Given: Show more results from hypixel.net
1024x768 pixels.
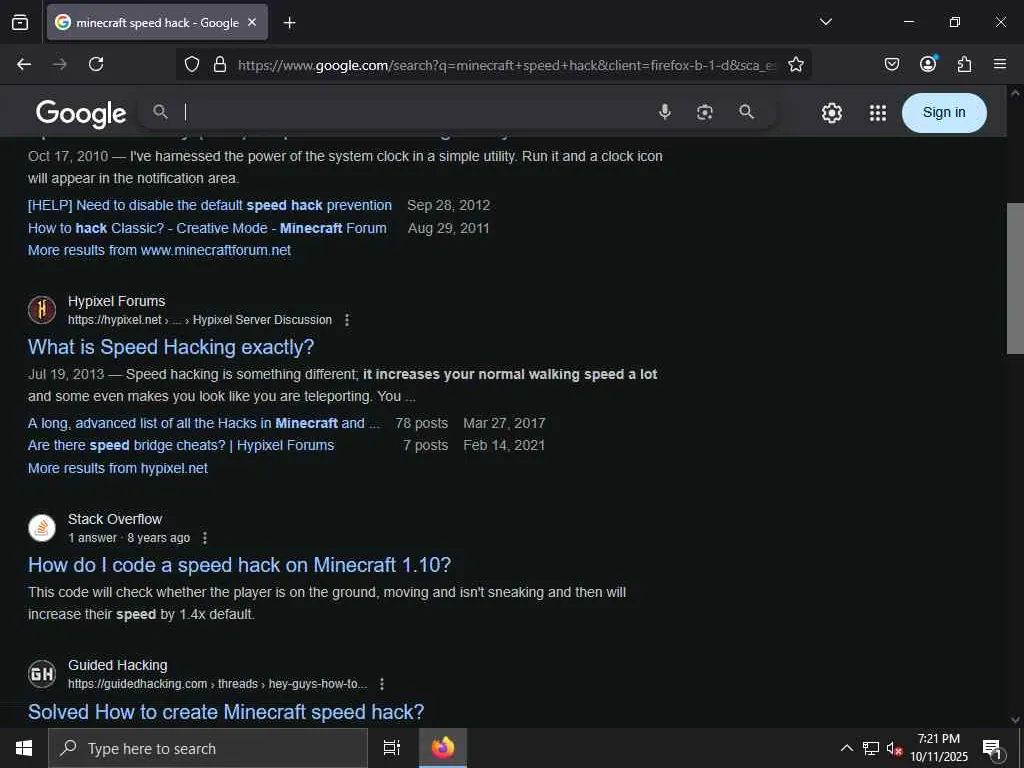Looking at the screenshot, I should 118,468.
